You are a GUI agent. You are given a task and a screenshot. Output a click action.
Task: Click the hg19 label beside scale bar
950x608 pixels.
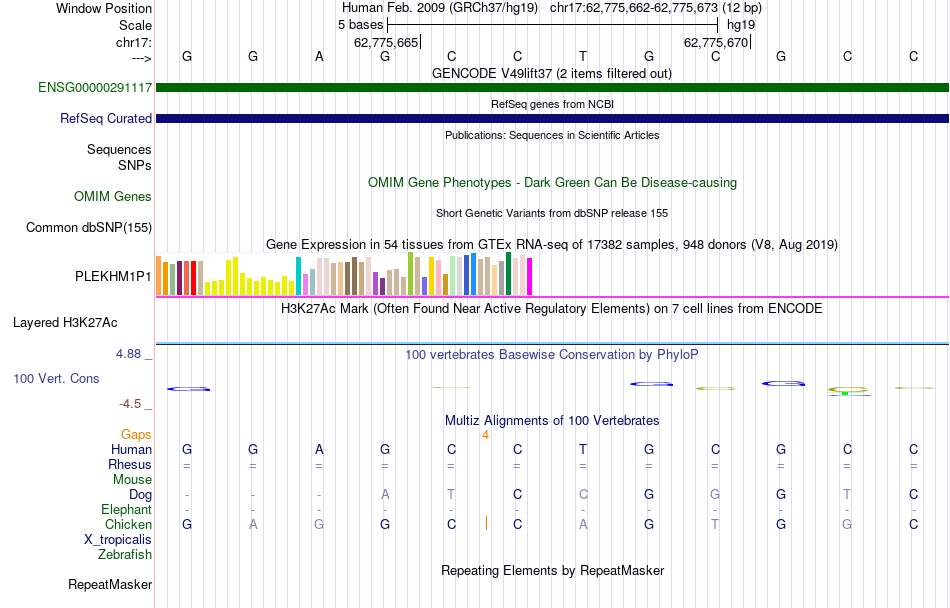point(741,25)
